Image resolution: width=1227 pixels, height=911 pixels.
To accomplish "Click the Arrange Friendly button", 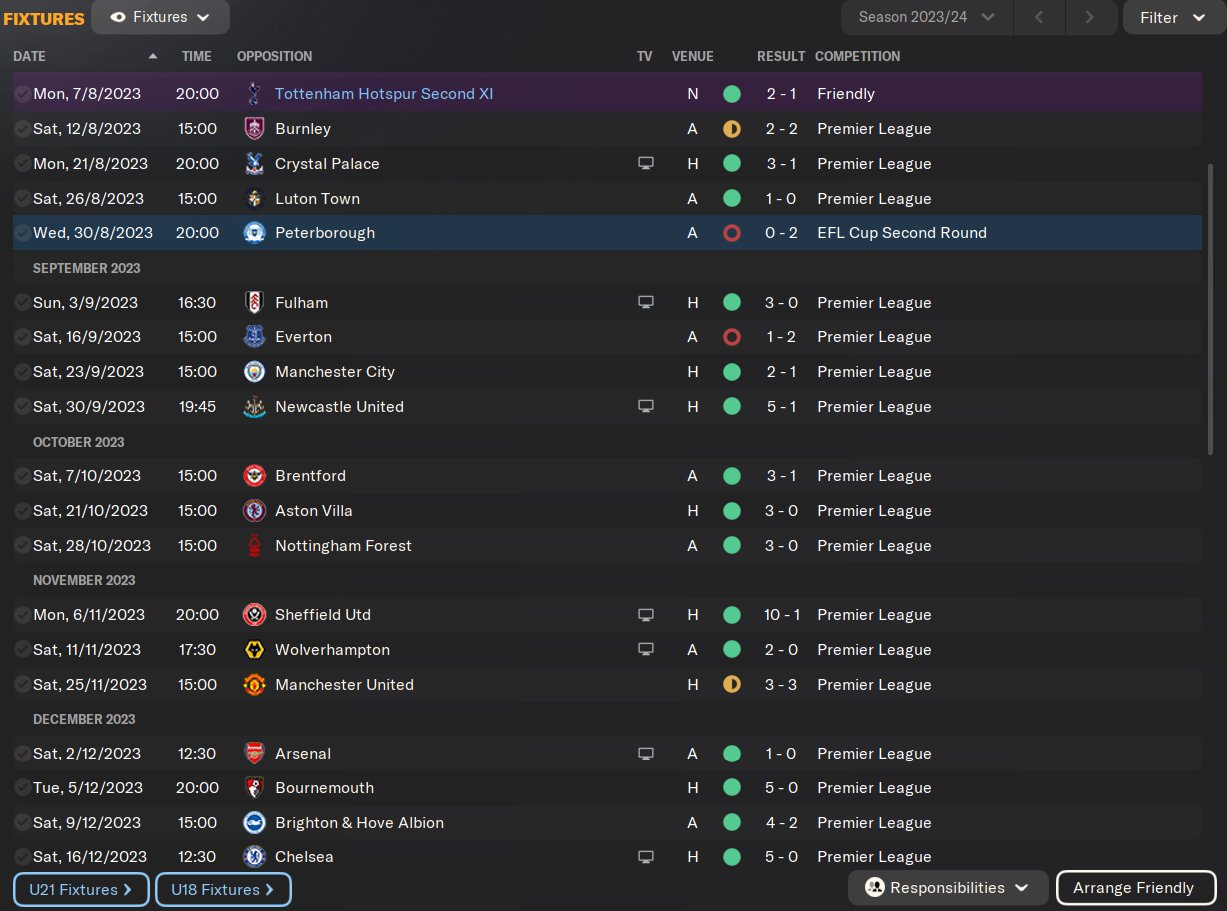I will pyautogui.click(x=1133, y=888).
